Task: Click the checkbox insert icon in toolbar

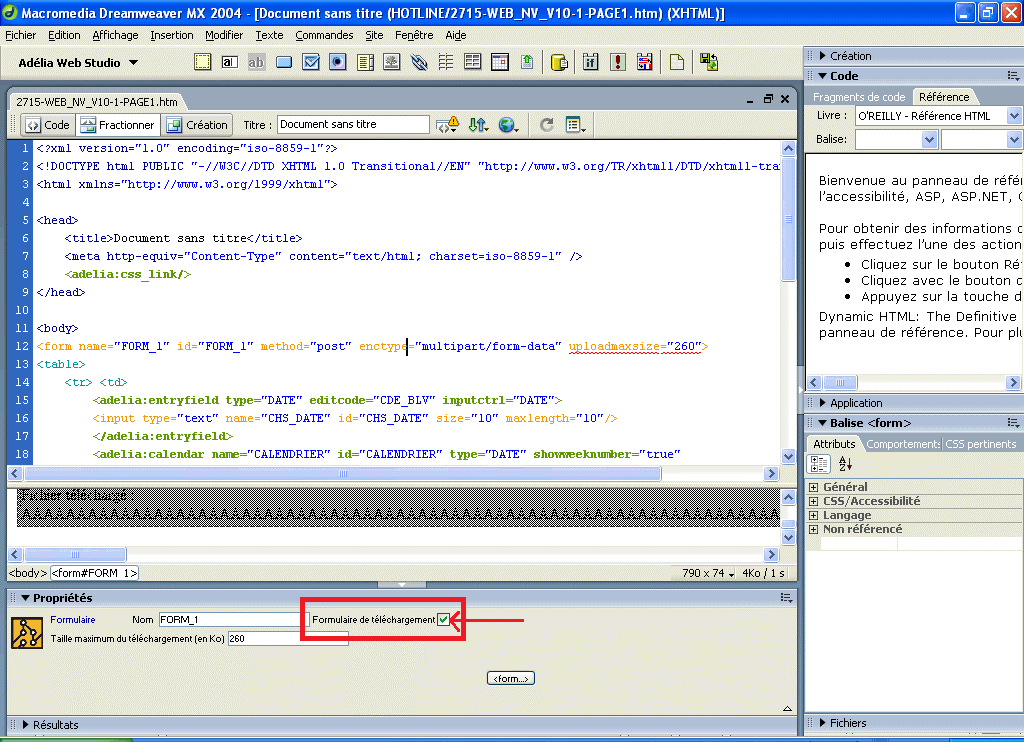Action: pyautogui.click(x=311, y=62)
